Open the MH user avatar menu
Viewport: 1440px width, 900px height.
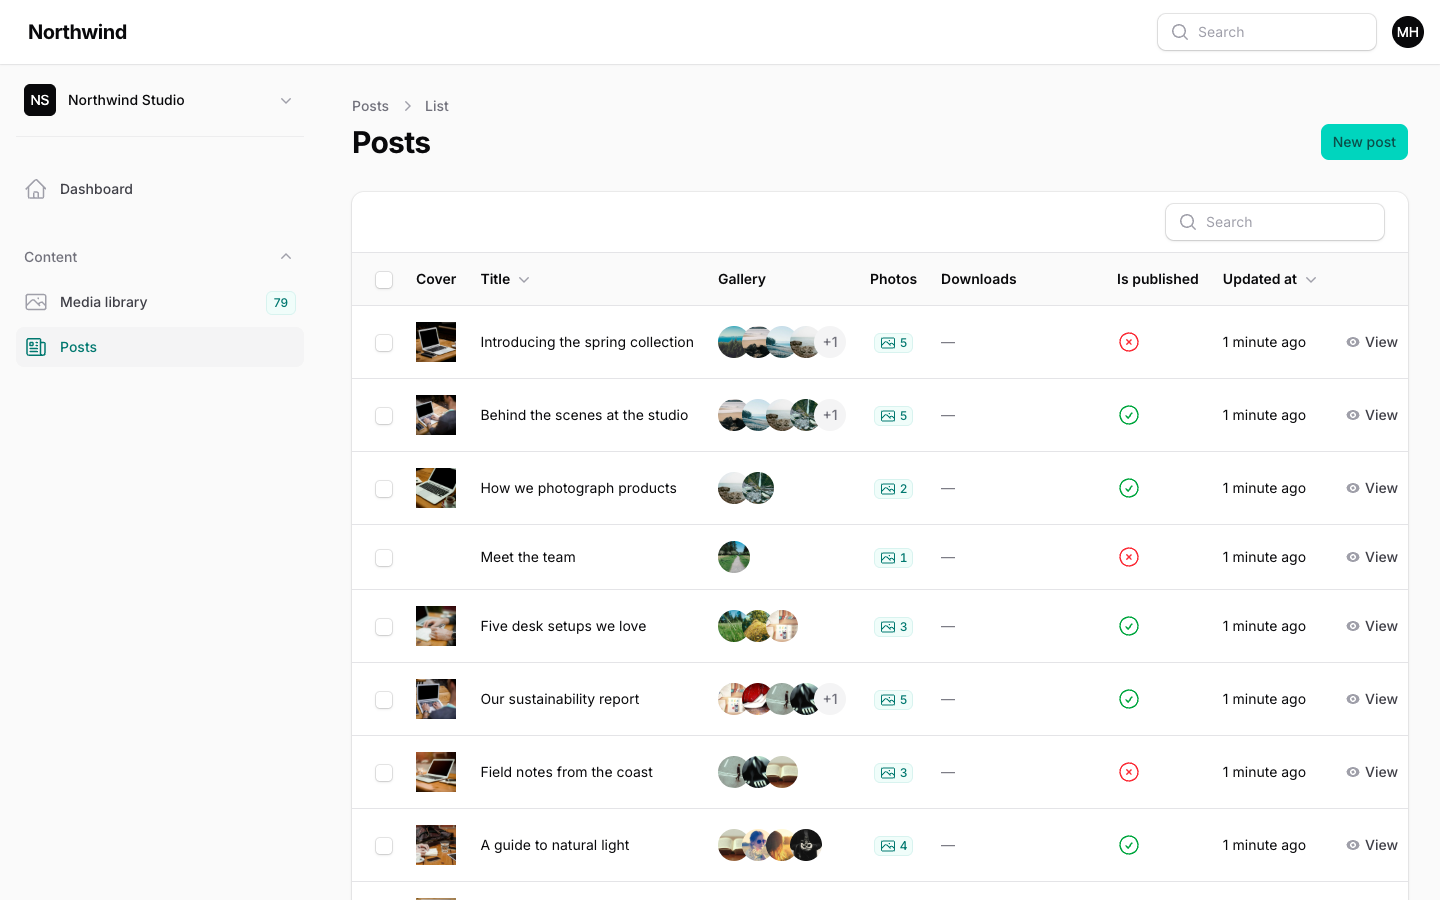[x=1408, y=32]
